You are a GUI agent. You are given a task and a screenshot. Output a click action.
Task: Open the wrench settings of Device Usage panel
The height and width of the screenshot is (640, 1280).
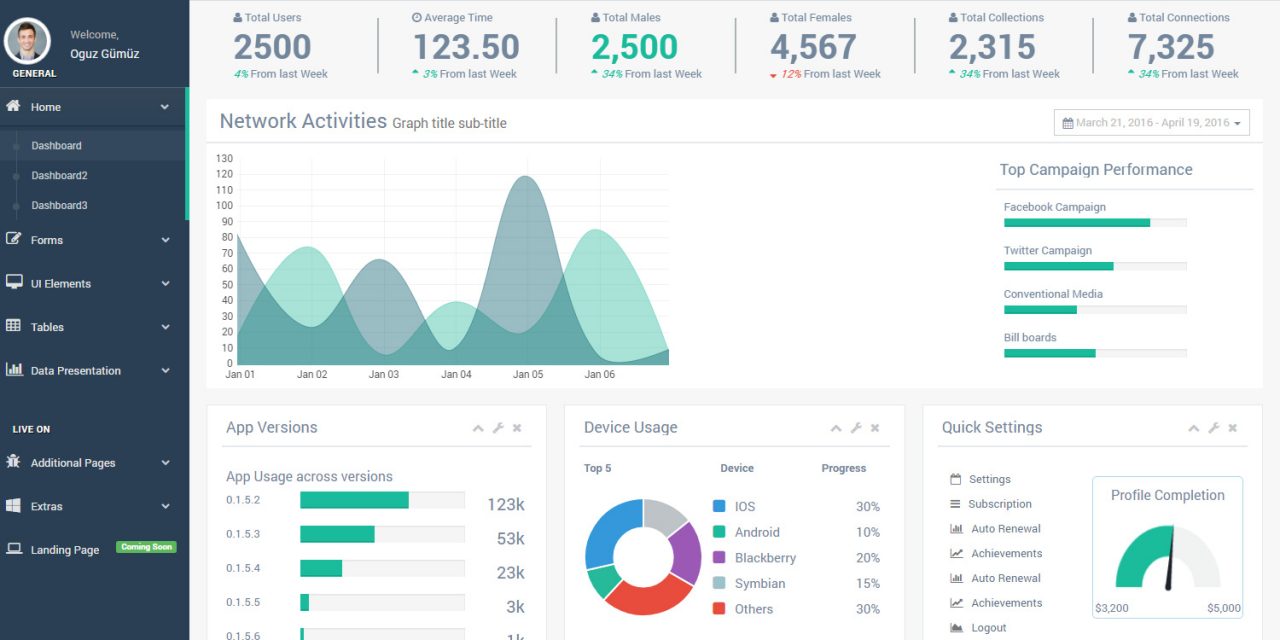(856, 428)
